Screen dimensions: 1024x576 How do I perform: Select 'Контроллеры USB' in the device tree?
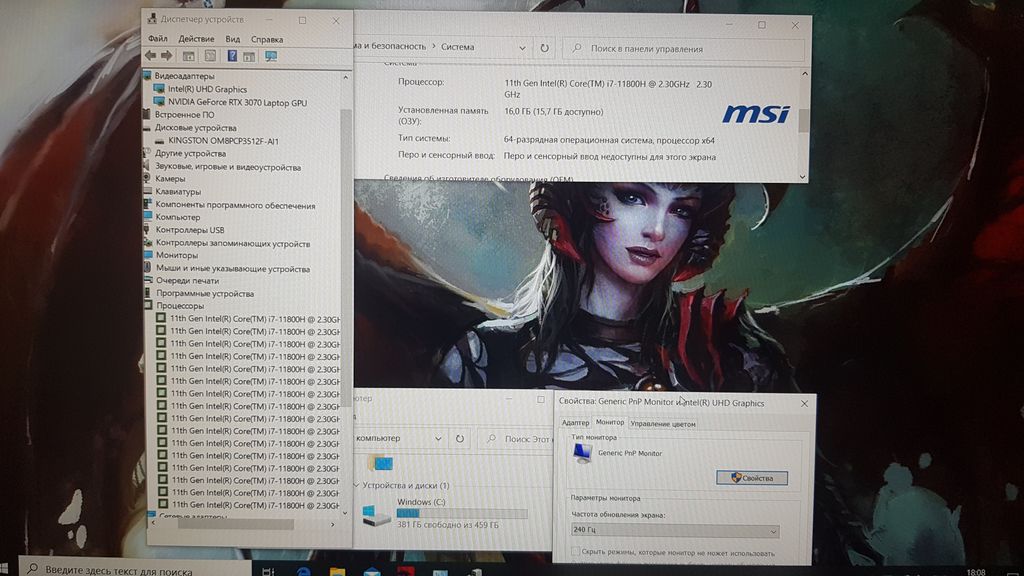pos(190,230)
